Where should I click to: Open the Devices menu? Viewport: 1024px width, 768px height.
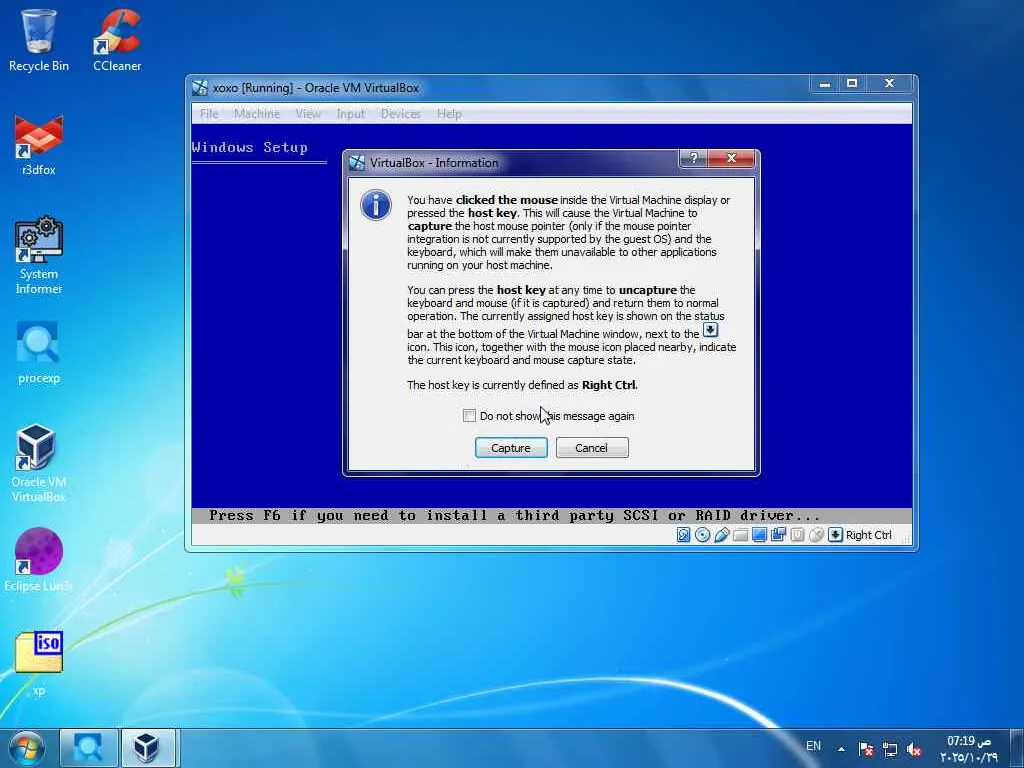(x=401, y=114)
